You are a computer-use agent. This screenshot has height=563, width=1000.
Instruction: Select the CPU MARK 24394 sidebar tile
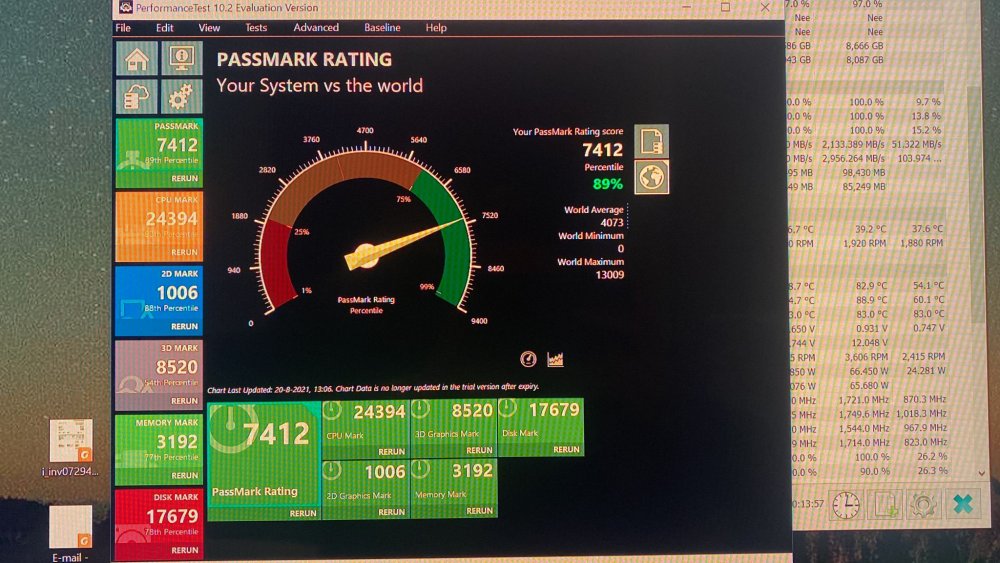[159, 226]
